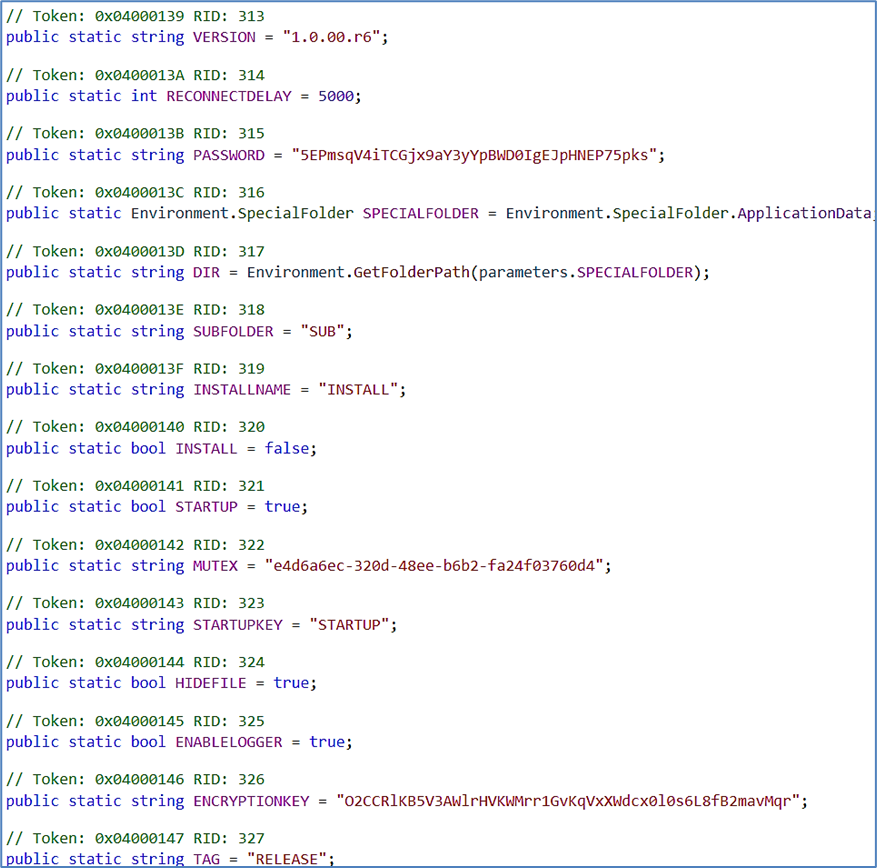This screenshot has width=877, height=868.
Task: Click parameters.SPECIALFOLDER argument reference
Action: [x=586, y=272]
